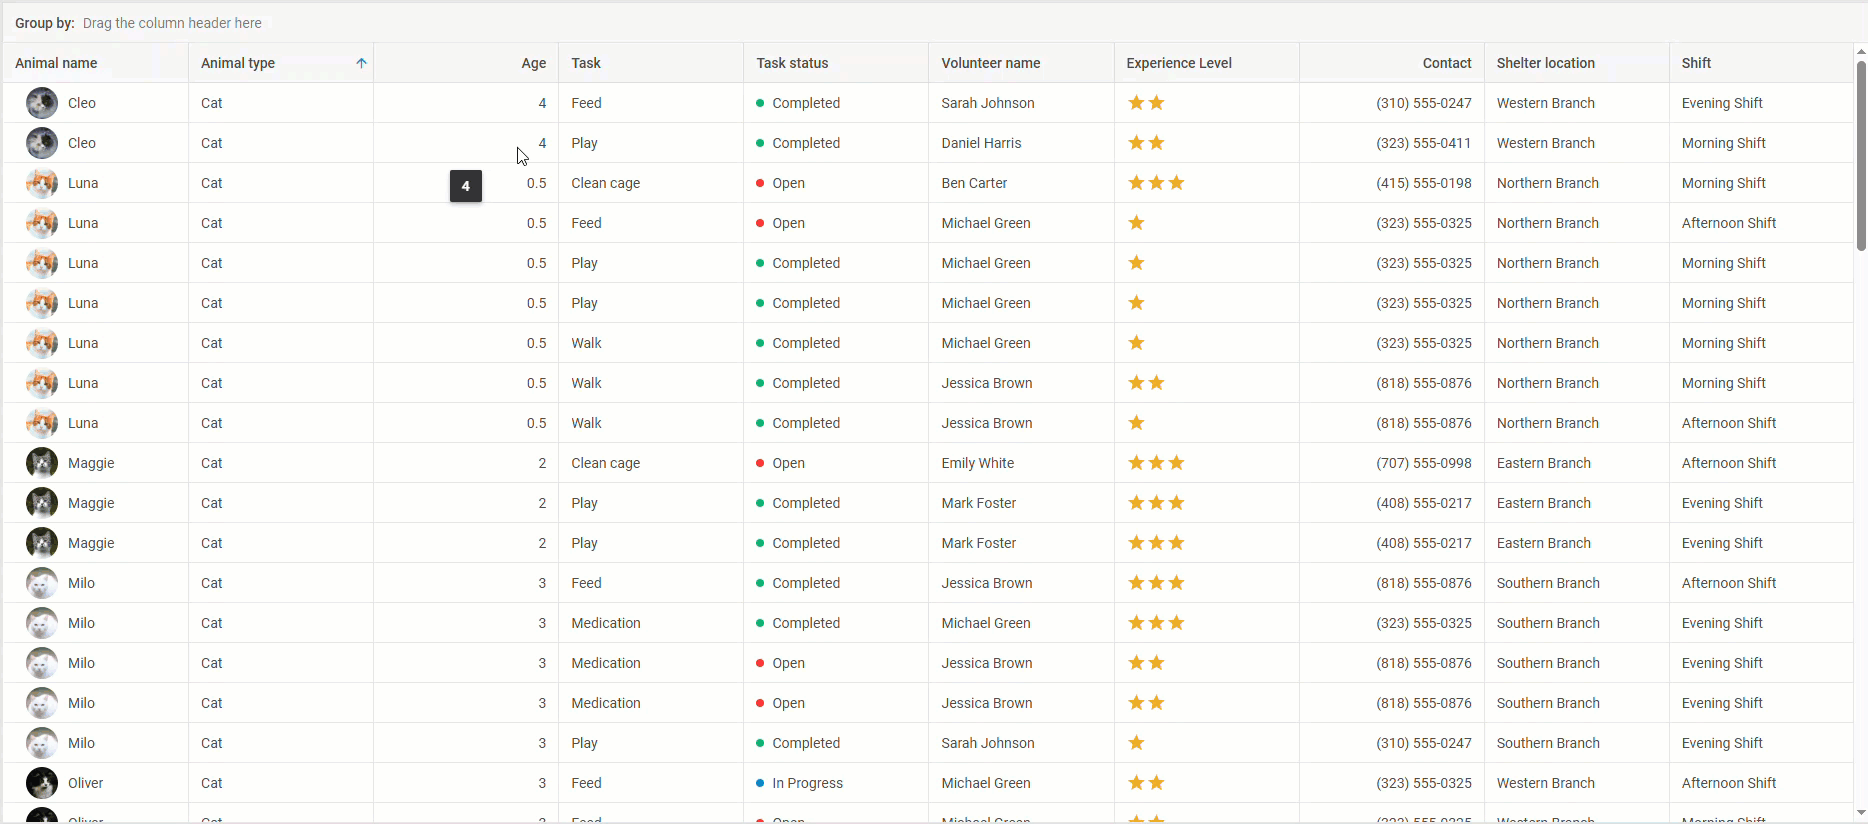Click the Shelter location column header
This screenshot has width=1868, height=824.
[x=1545, y=63]
